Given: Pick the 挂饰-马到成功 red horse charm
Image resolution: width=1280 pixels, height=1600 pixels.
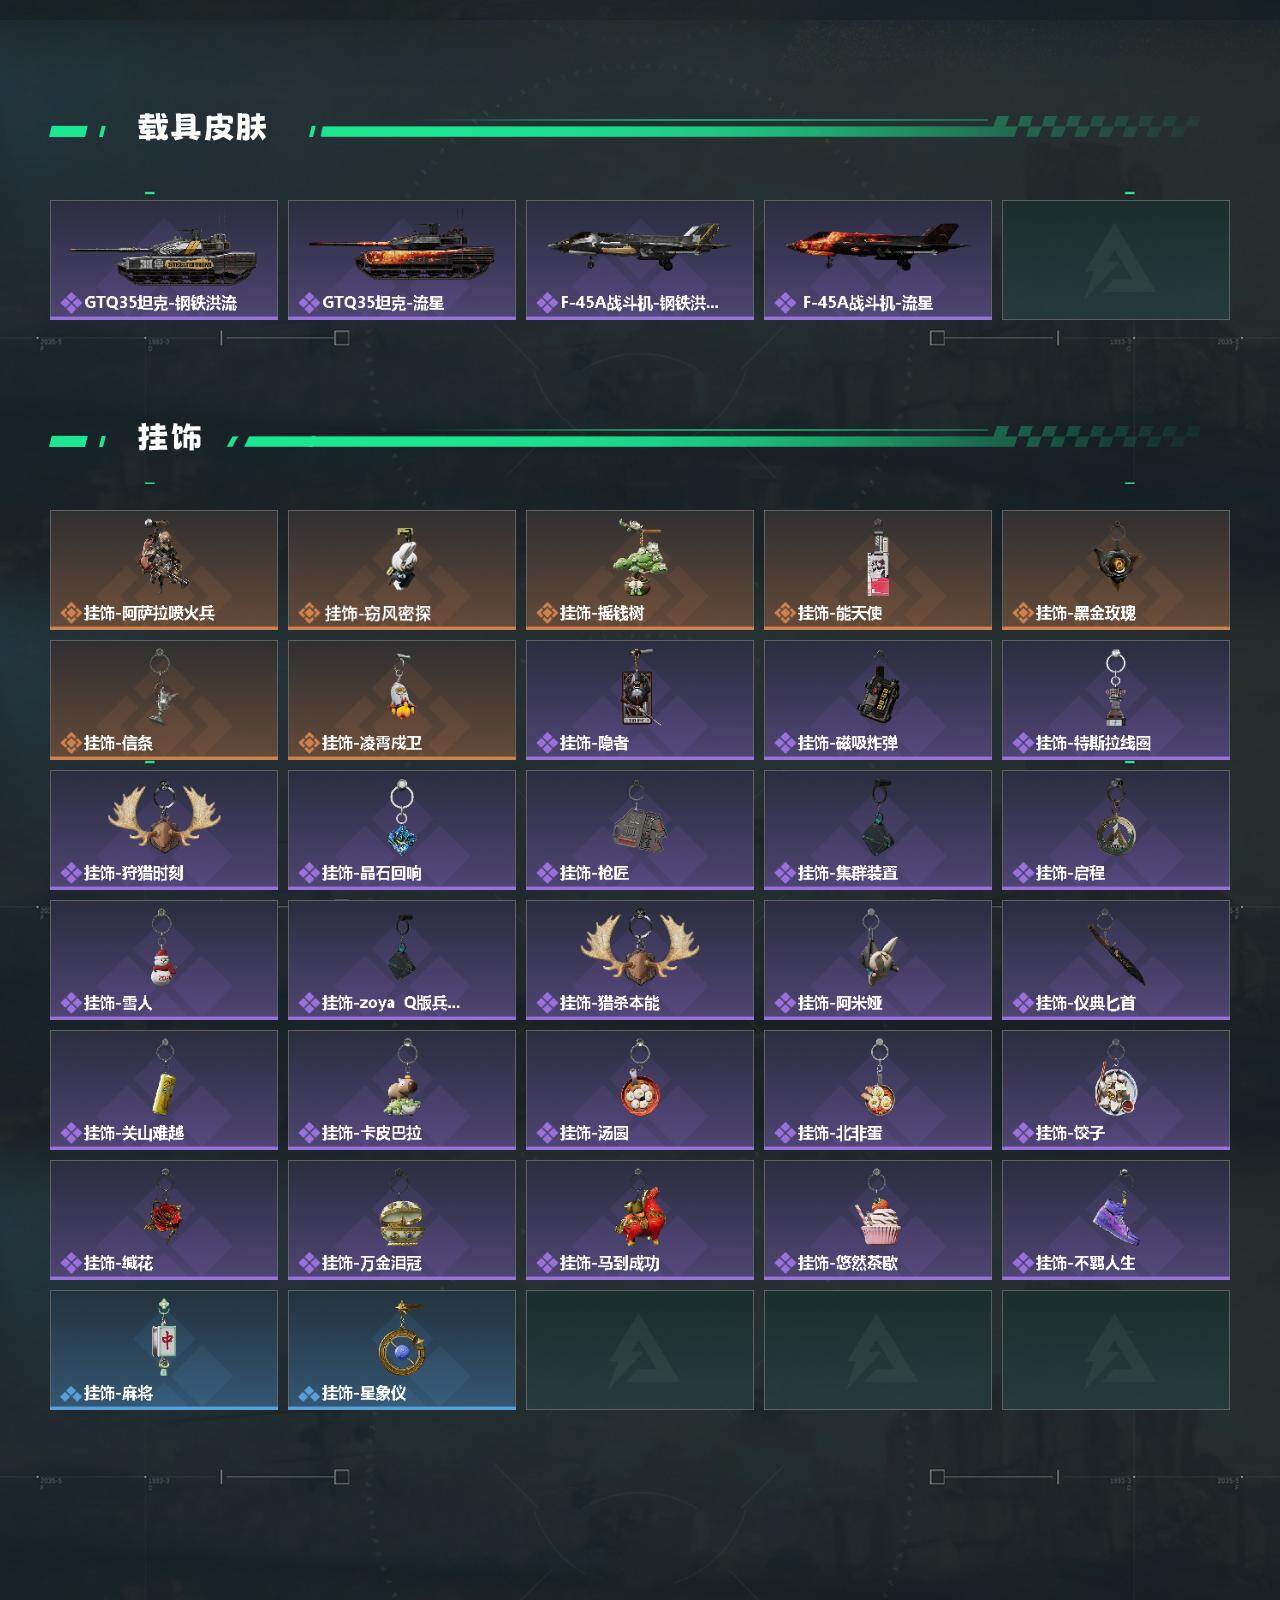Looking at the screenshot, I should [640, 1220].
